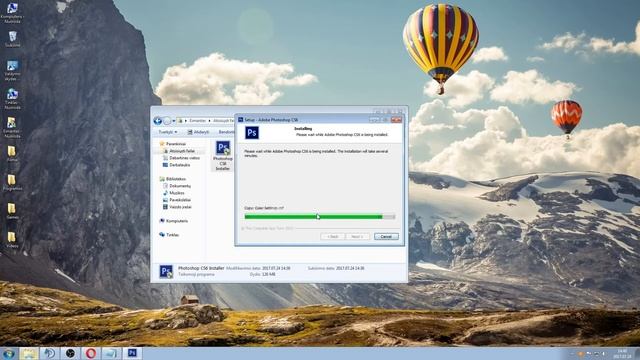Screen dimensions: 640x360
Task: Select Kompiuteris in Explorer sidebar
Action: pos(174,221)
